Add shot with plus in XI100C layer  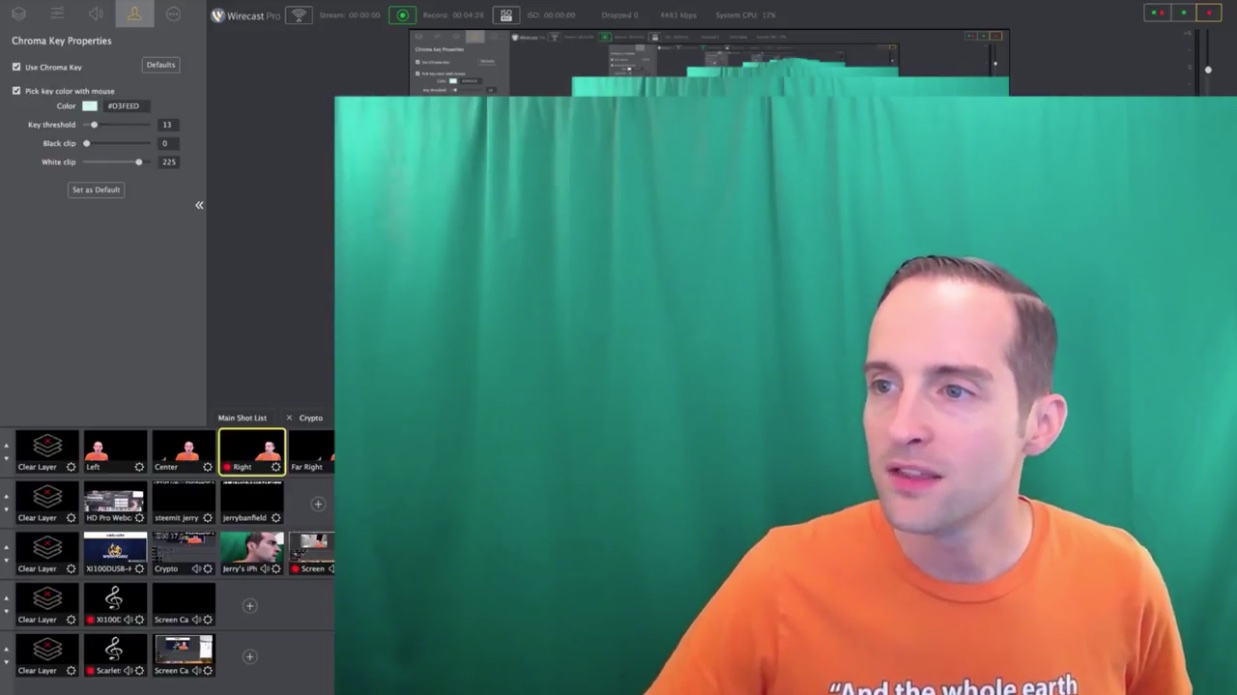[x=250, y=606]
